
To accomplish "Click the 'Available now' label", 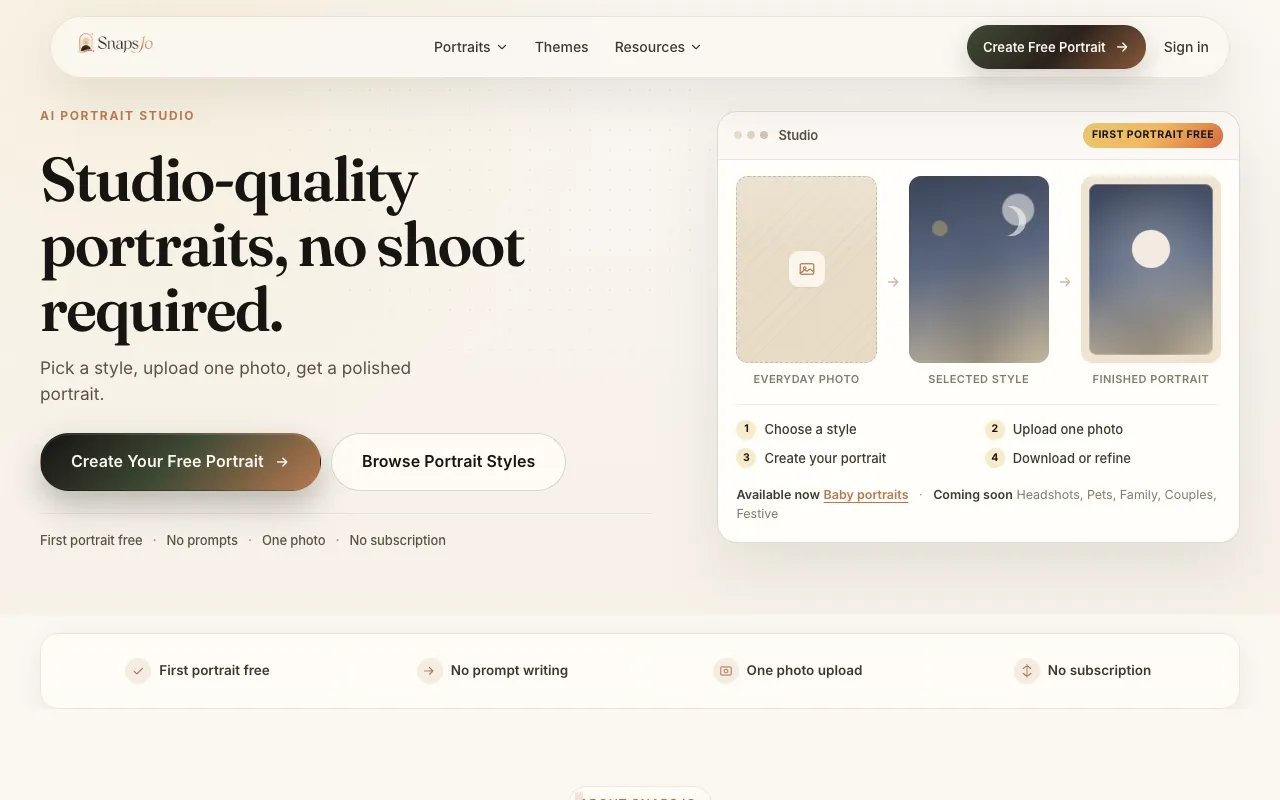I will pos(778,495).
